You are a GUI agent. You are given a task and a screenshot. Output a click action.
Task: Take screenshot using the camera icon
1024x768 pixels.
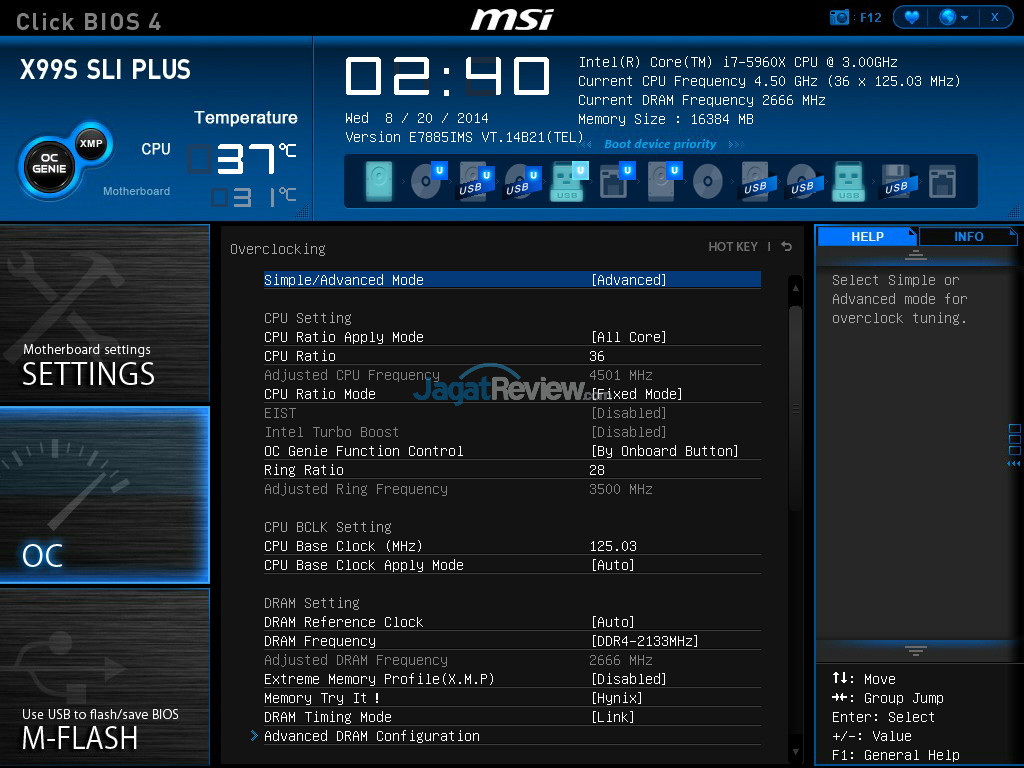pos(840,17)
